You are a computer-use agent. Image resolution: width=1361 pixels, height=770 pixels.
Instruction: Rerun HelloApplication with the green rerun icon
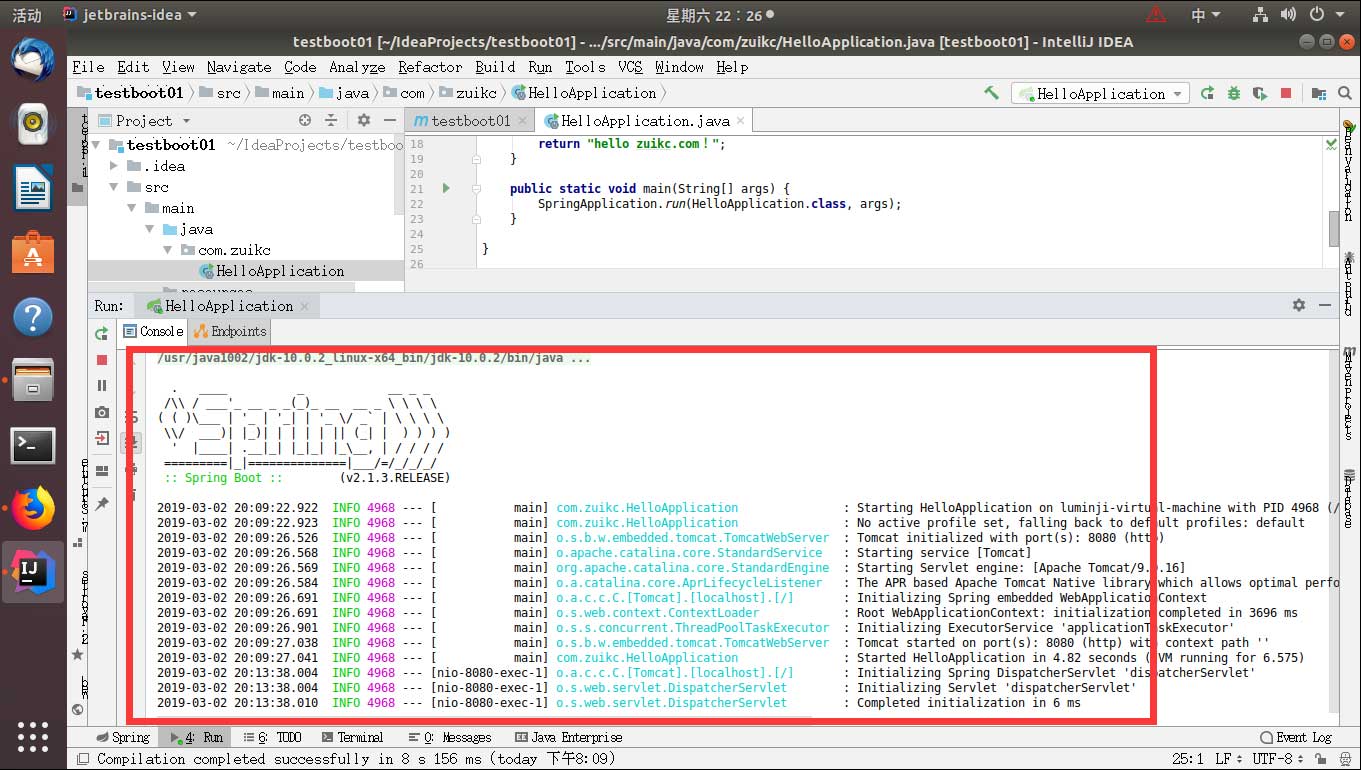(x=101, y=334)
